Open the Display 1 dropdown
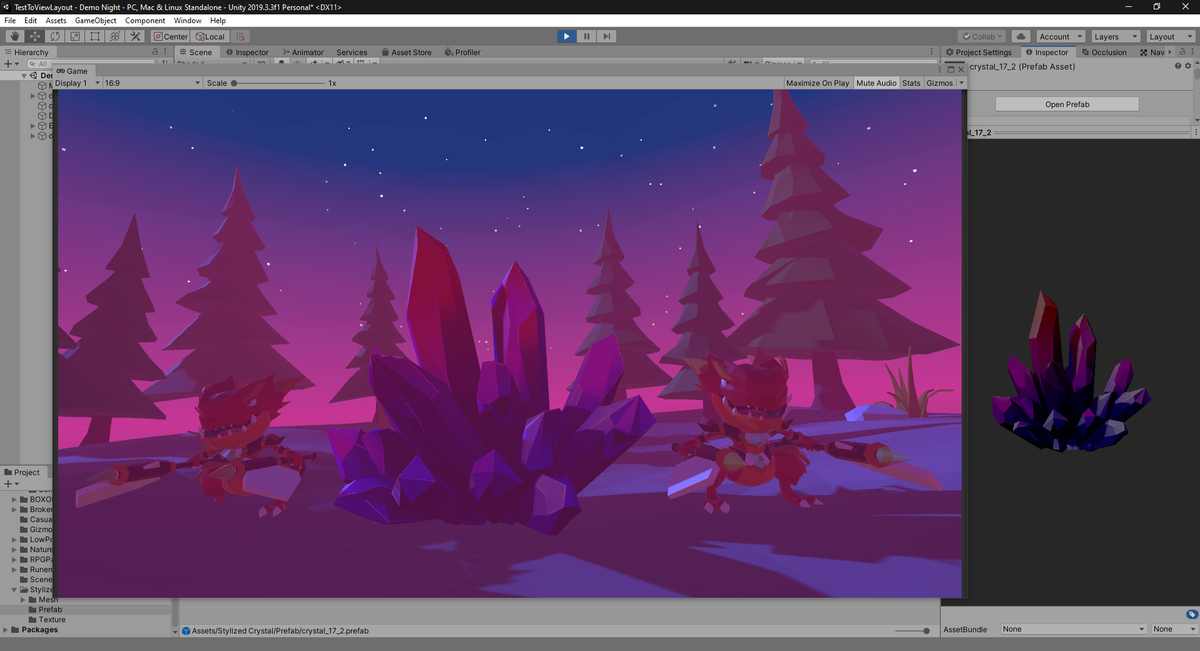Image resolution: width=1200 pixels, height=651 pixels. tap(77, 83)
